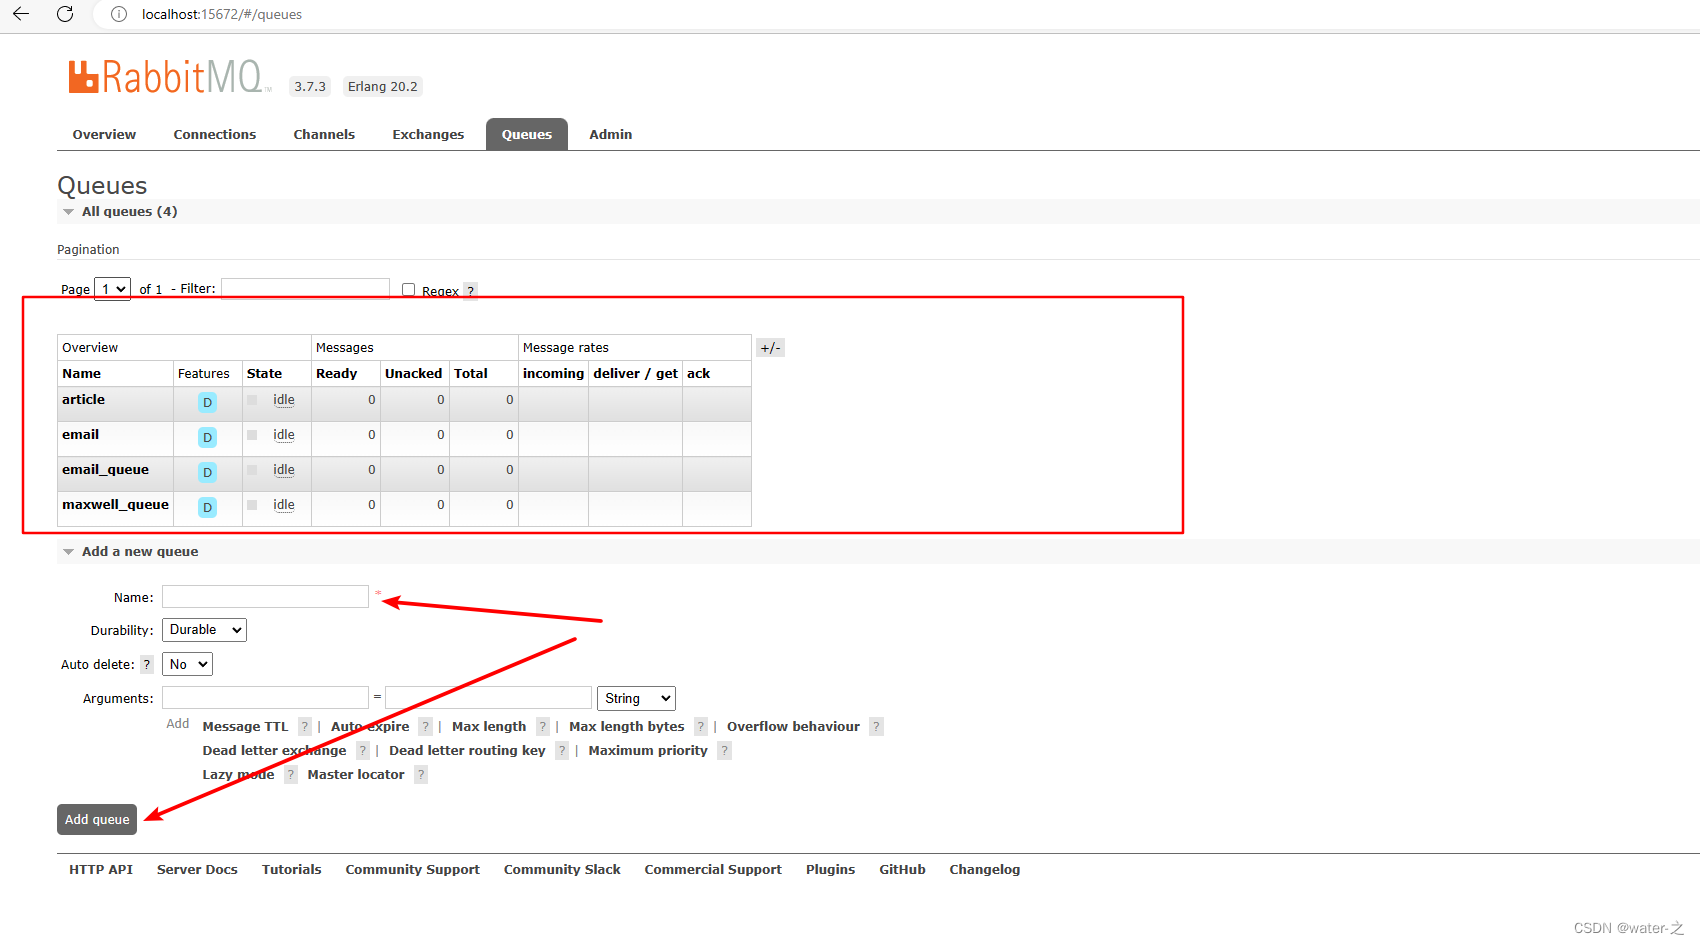Sort queues by the Name column header

tap(82, 374)
